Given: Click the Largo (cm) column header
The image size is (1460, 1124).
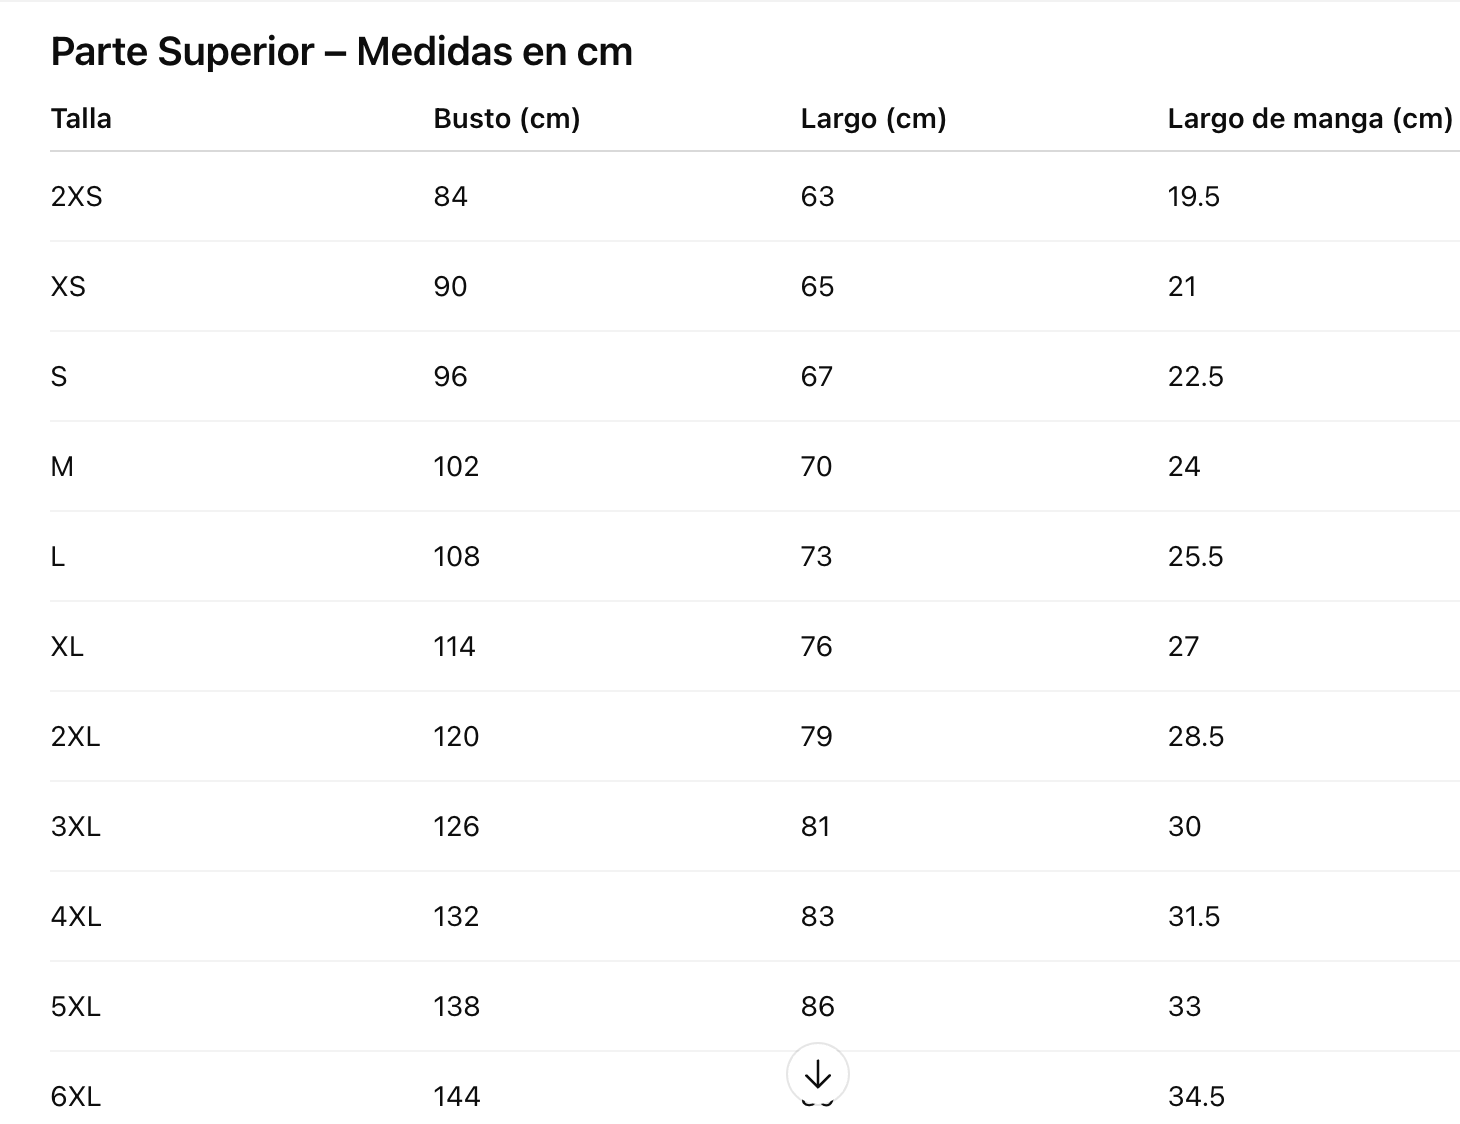Looking at the screenshot, I should coord(873,119).
